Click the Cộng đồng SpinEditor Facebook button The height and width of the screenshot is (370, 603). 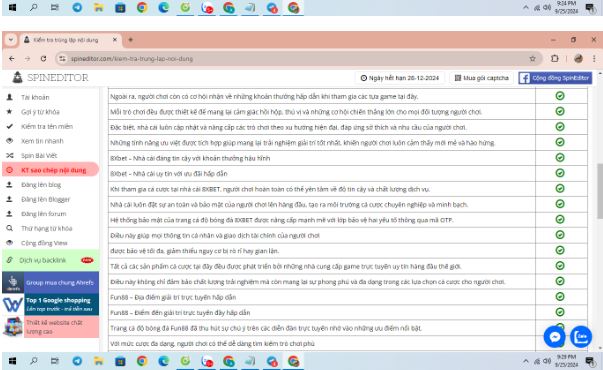(x=555, y=78)
